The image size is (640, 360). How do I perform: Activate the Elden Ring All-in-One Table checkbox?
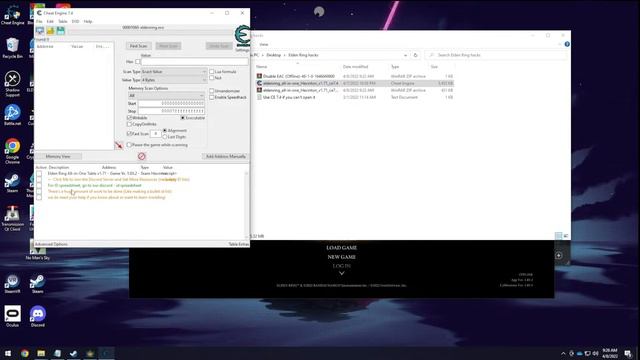(39, 173)
